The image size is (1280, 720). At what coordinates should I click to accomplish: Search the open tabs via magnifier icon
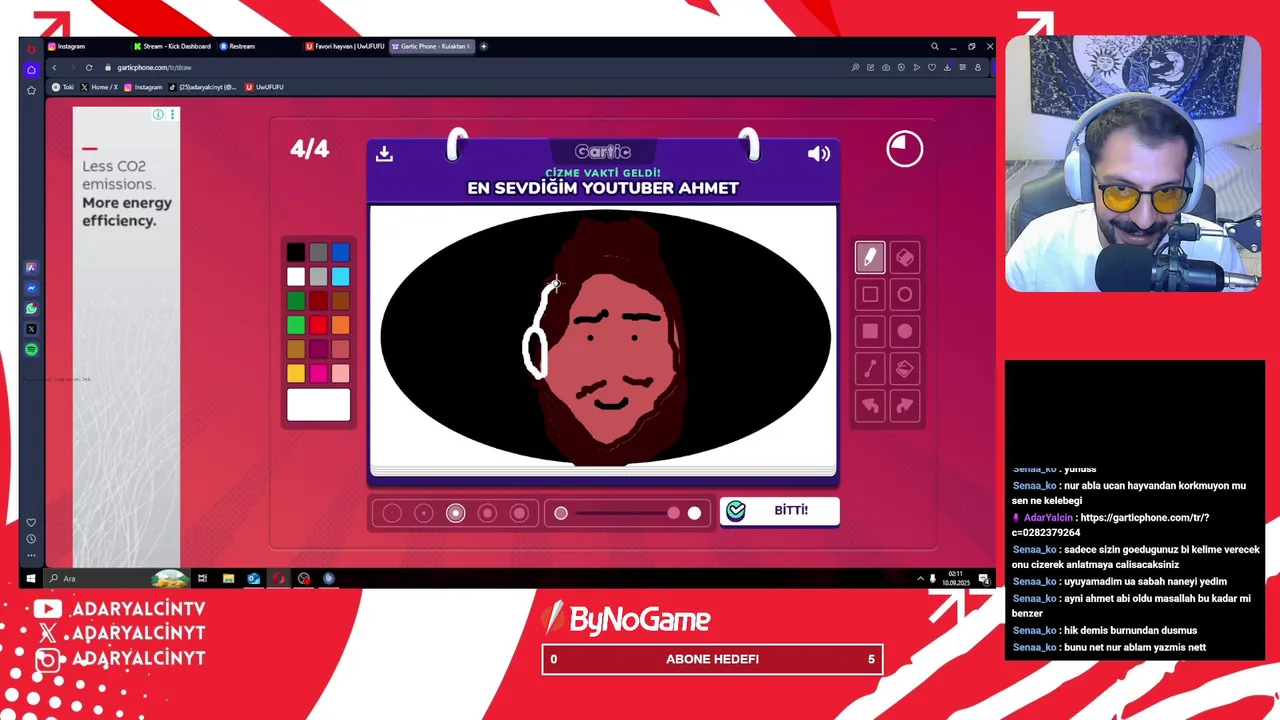[x=935, y=46]
